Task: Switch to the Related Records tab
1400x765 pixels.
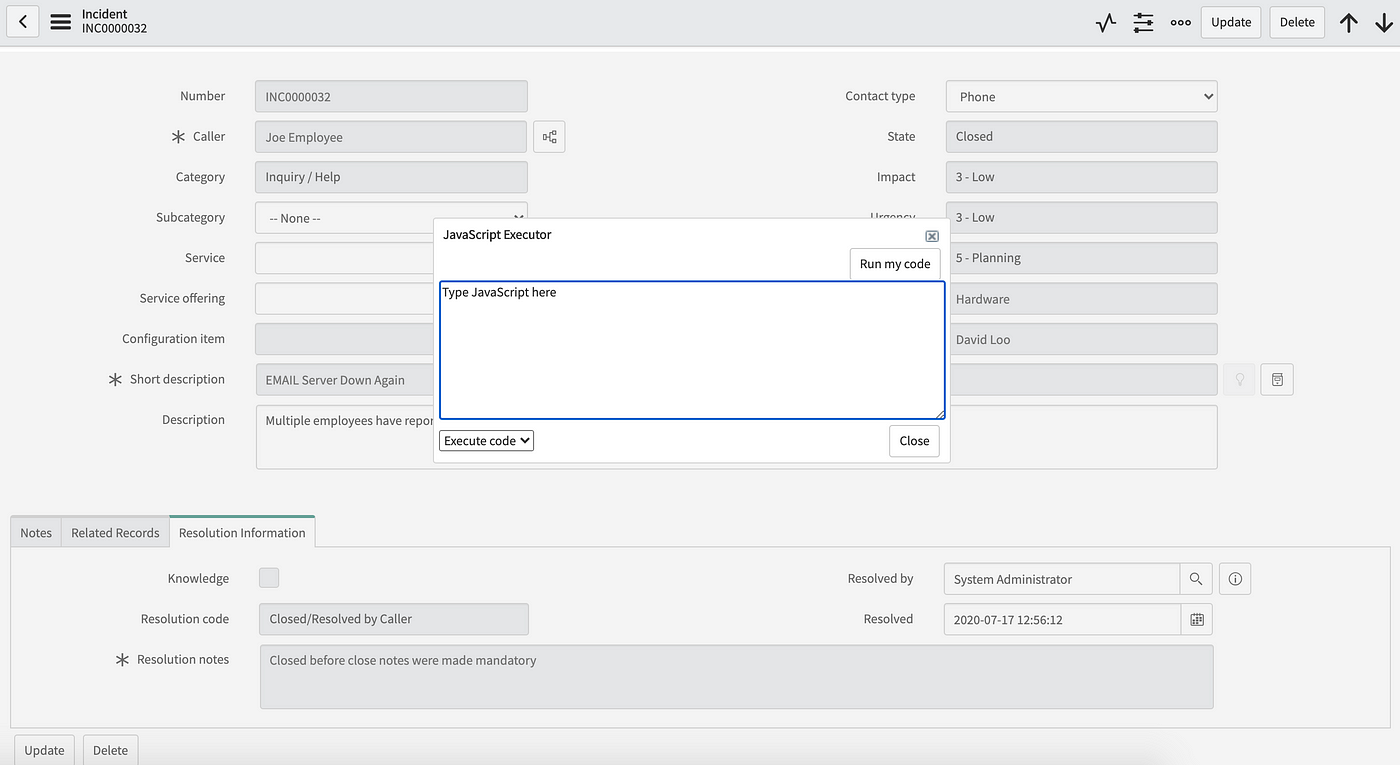Action: pos(115,533)
